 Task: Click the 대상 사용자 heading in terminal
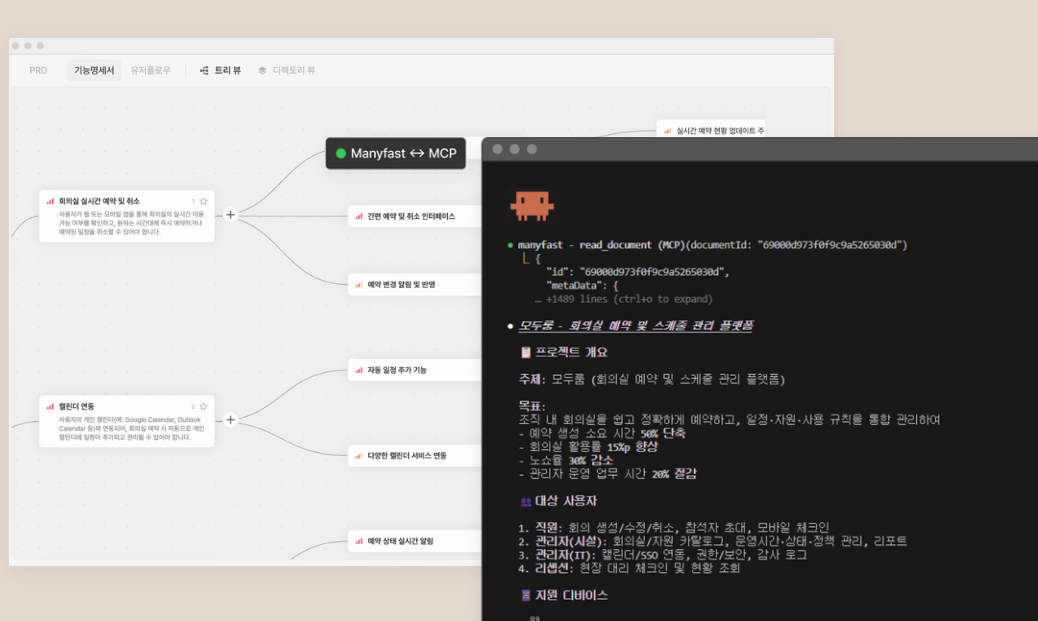pyautogui.click(x=566, y=501)
